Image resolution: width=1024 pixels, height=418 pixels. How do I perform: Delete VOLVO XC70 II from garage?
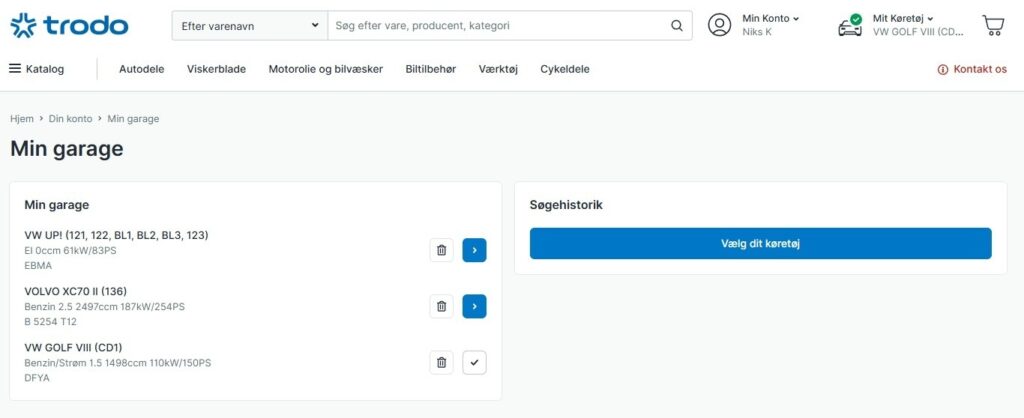point(441,306)
